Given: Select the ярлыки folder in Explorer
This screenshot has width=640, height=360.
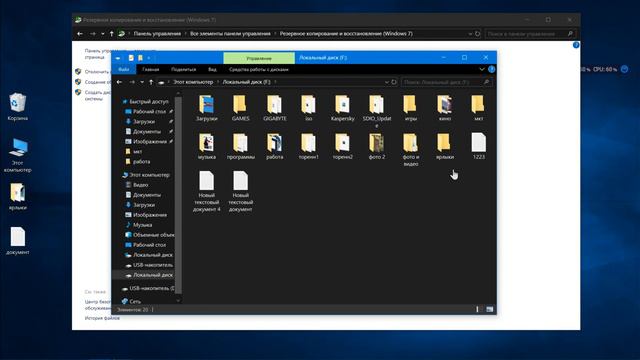Looking at the screenshot, I should pos(445,146).
